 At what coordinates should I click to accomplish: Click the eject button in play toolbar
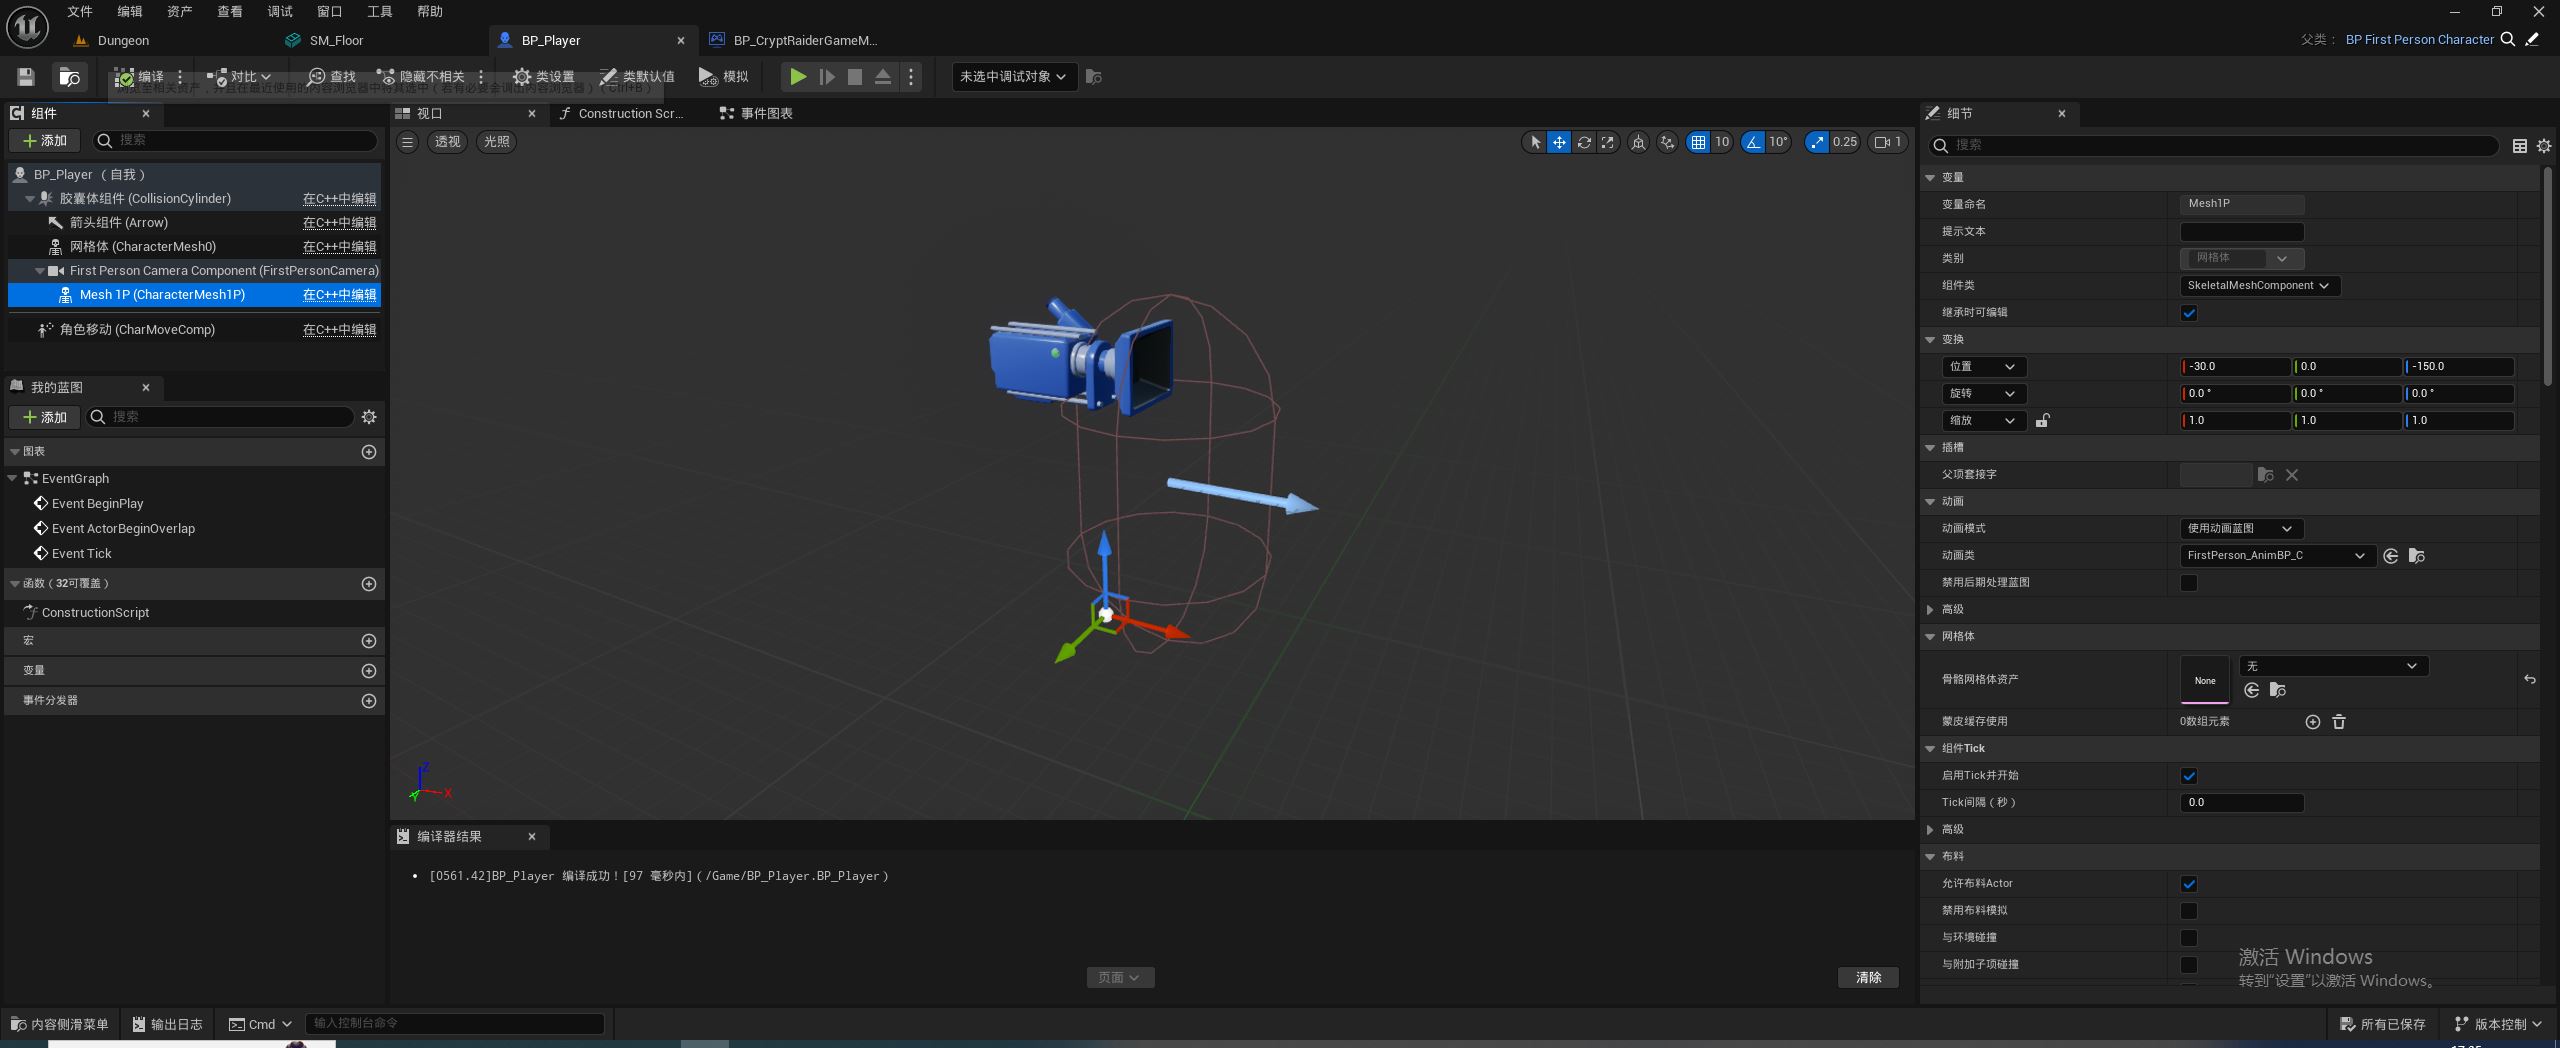pyautogui.click(x=883, y=77)
